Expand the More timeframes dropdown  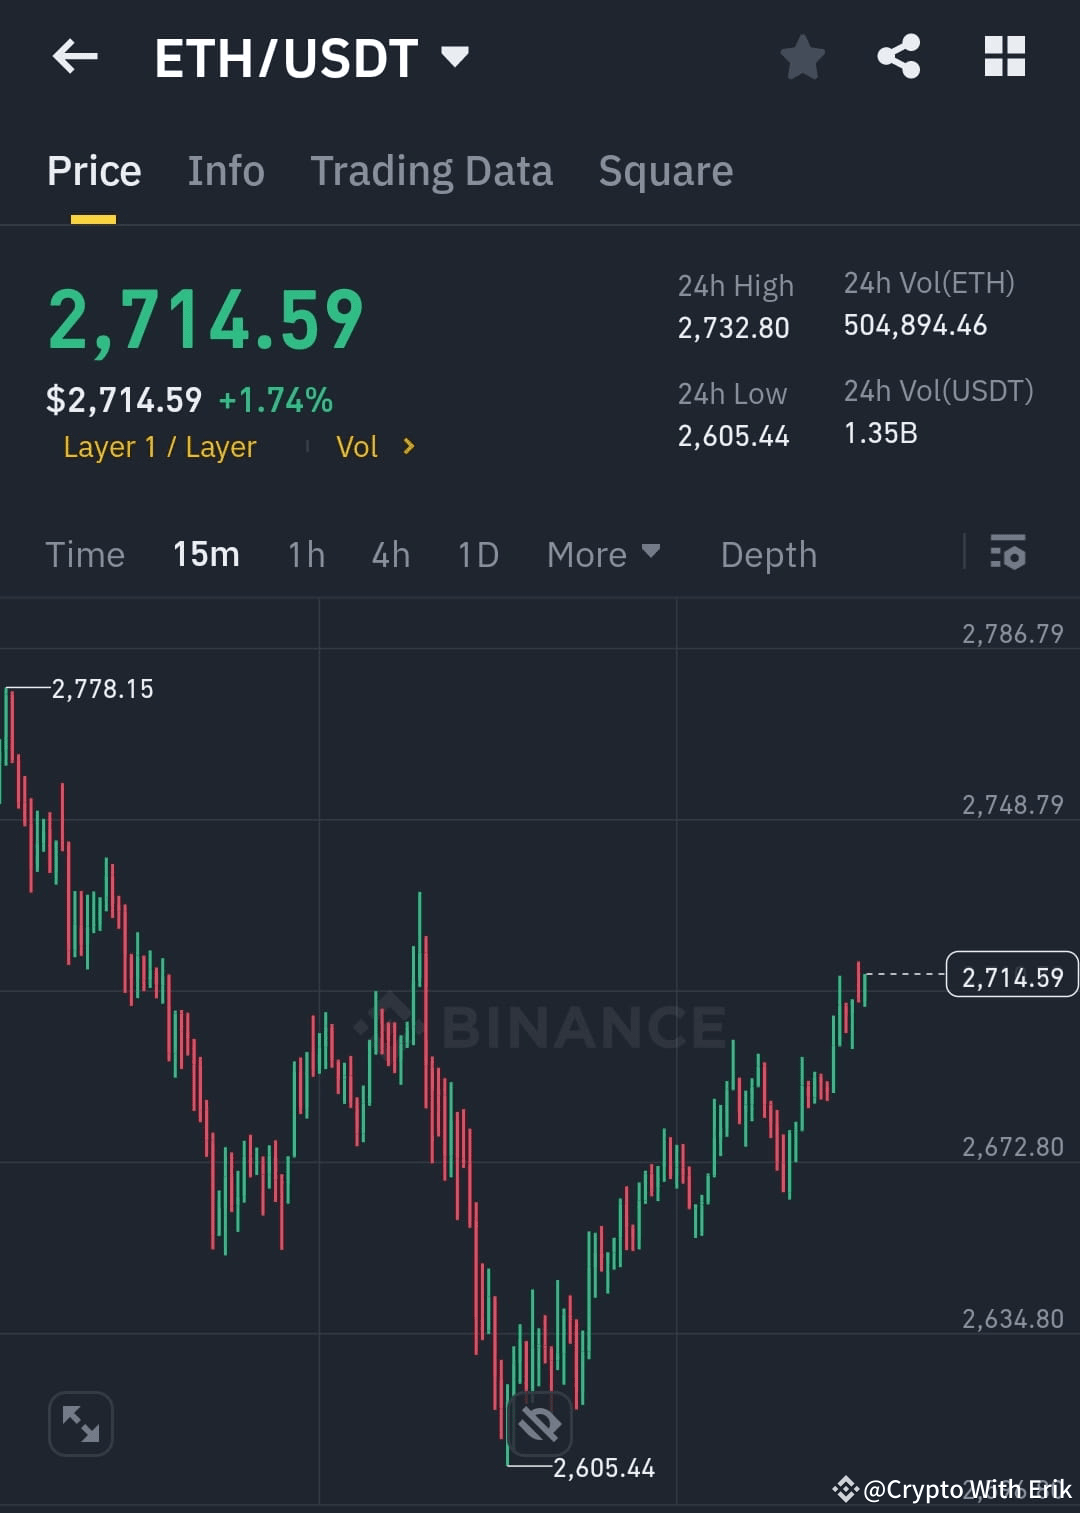click(x=603, y=554)
